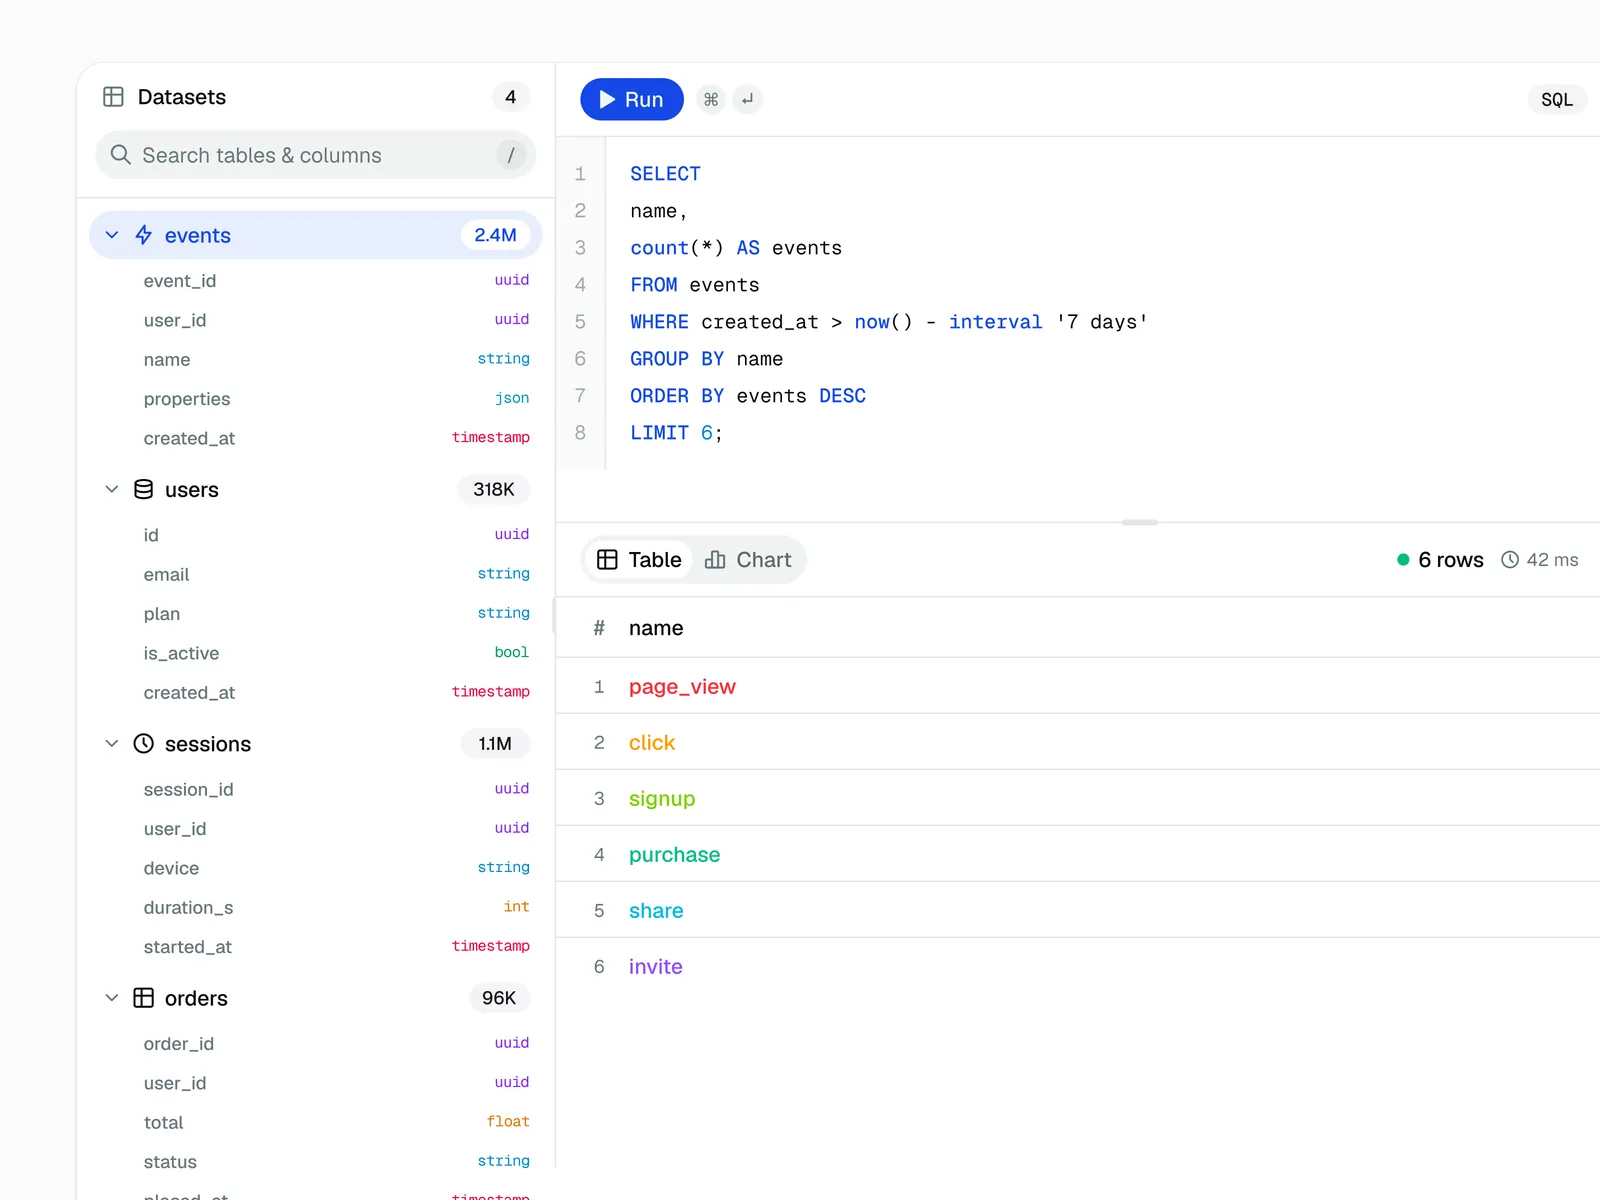Image resolution: width=1600 pixels, height=1200 pixels.
Task: Click the Datasets grid icon
Action: pyautogui.click(x=113, y=97)
